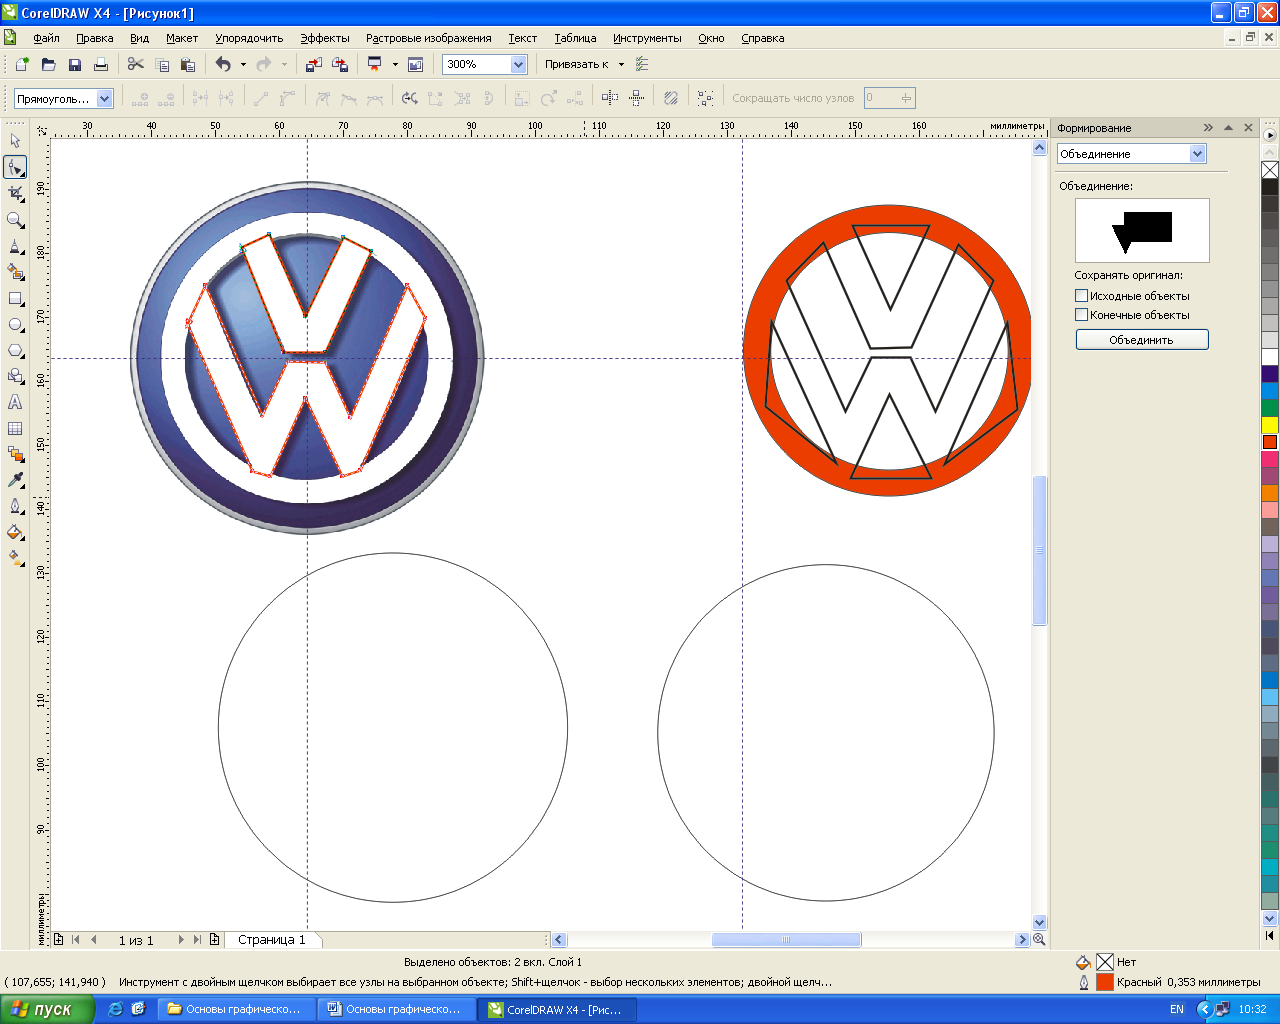The height and width of the screenshot is (1024, 1280).
Task: Click the Объединить button
Action: click(1142, 340)
